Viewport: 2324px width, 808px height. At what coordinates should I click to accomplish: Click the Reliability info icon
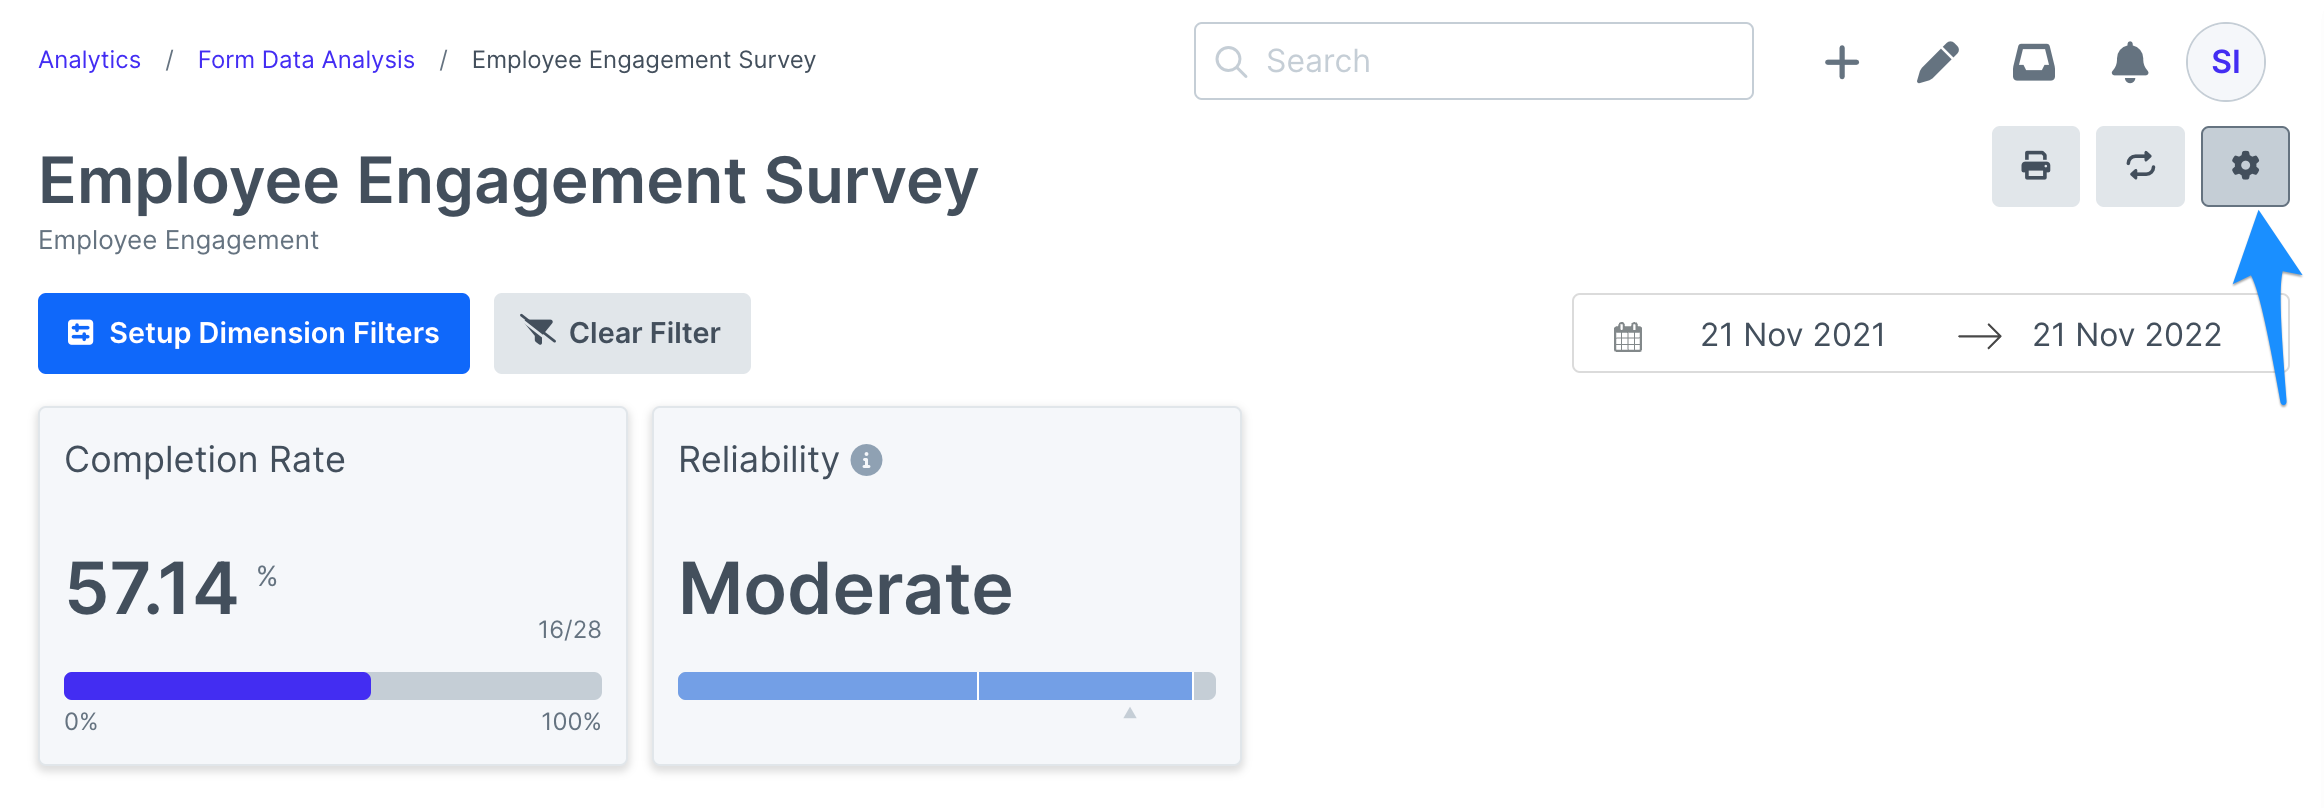866,460
